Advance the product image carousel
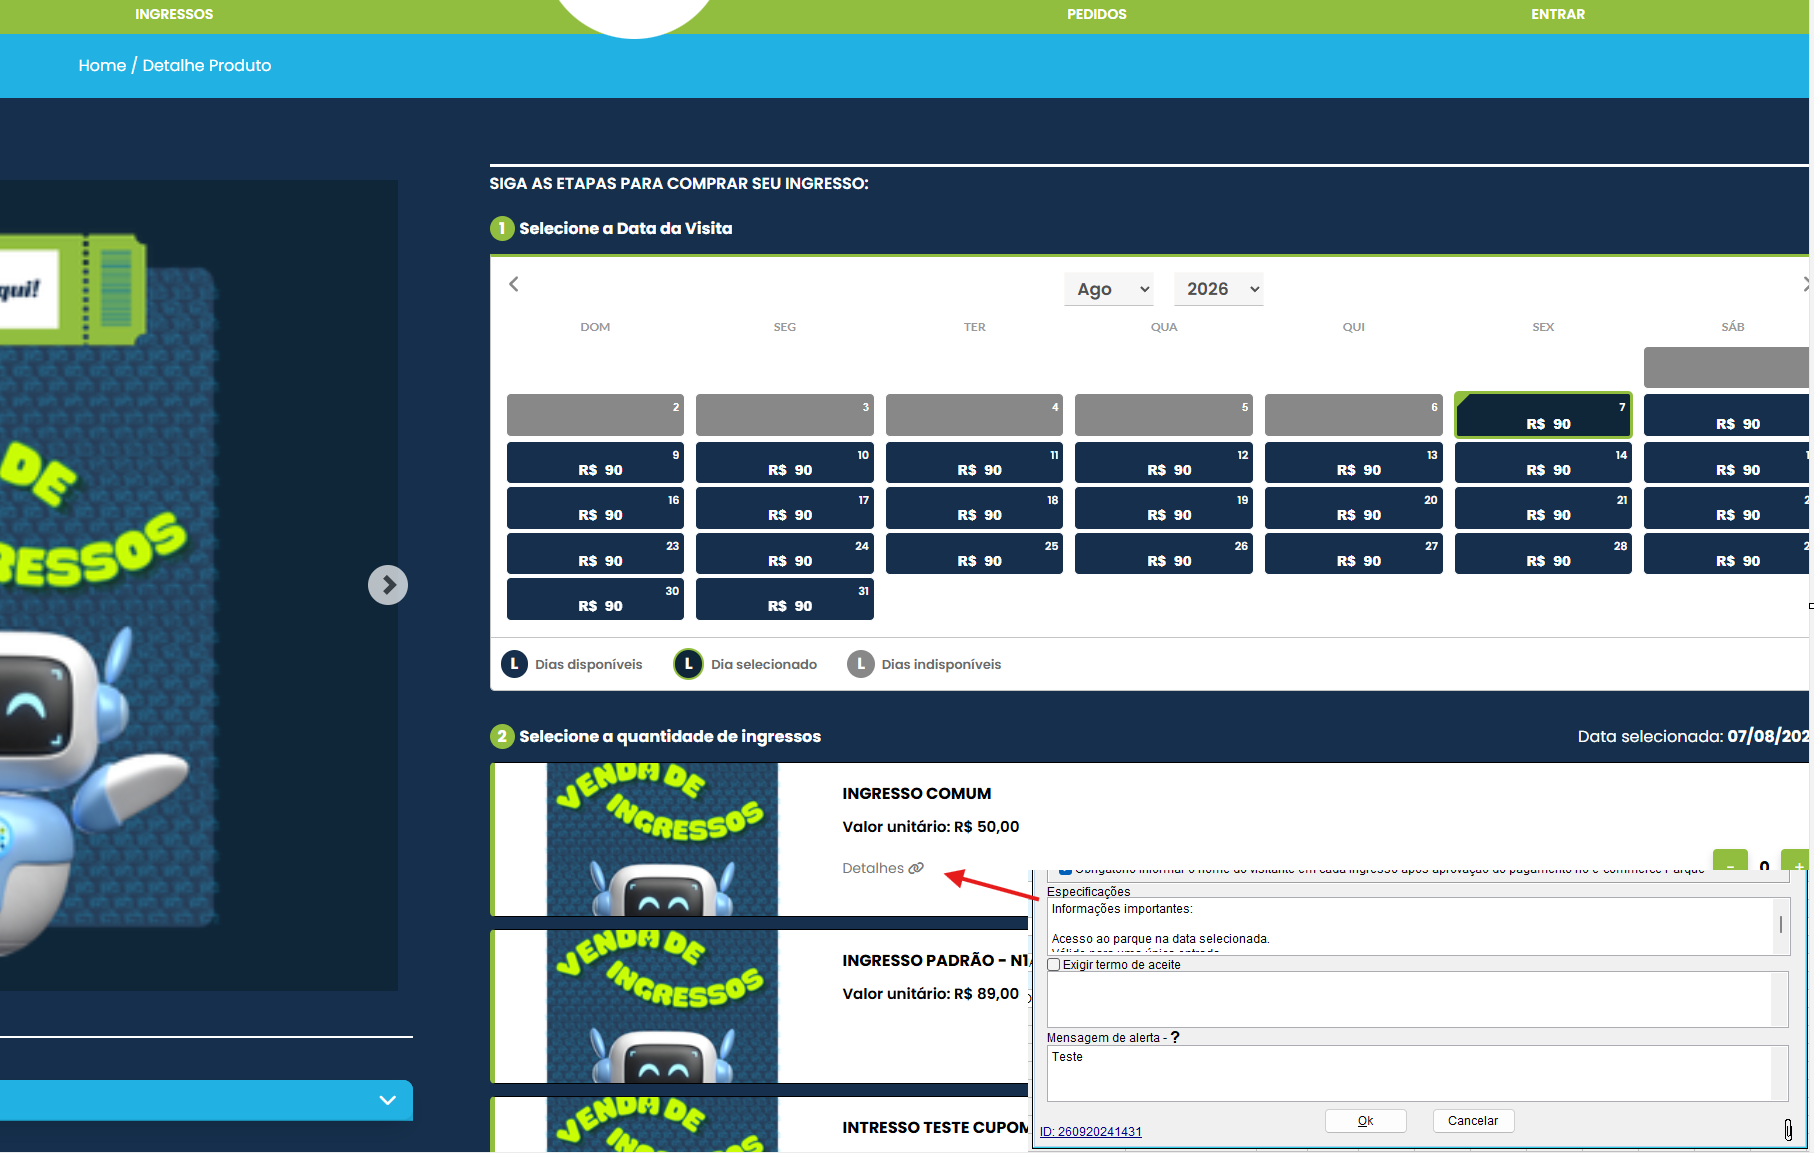 pos(388,585)
